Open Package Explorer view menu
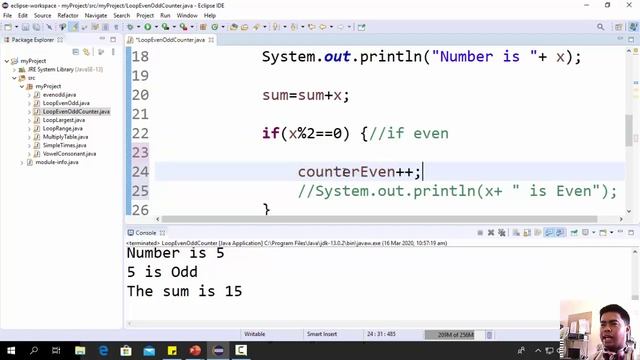The image size is (640, 360). pos(113,52)
